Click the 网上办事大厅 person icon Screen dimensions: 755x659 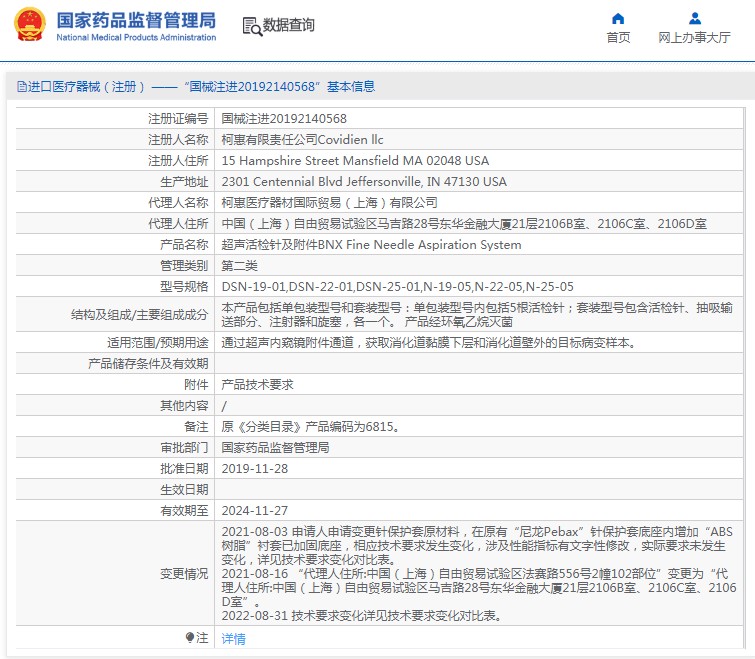[694, 18]
